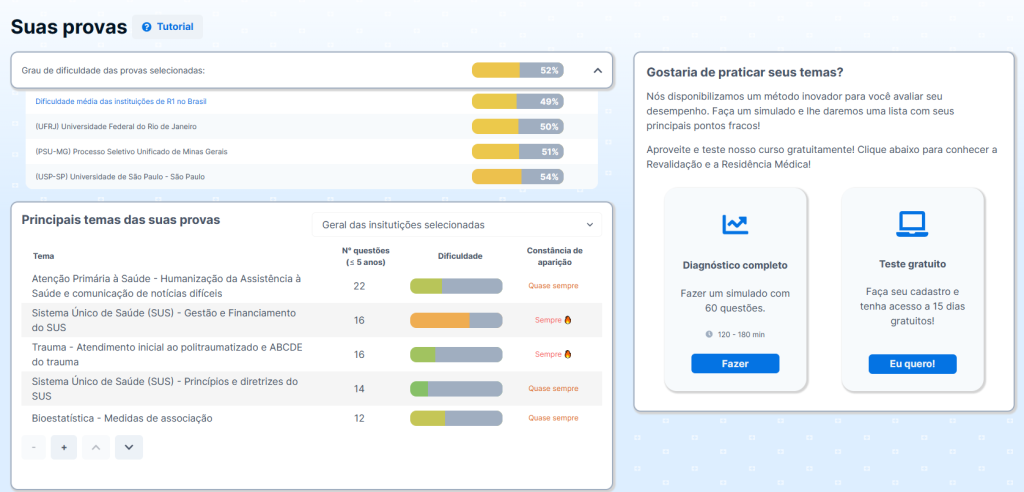Click the flame icon in the Trauma row

pyautogui.click(x=568, y=354)
